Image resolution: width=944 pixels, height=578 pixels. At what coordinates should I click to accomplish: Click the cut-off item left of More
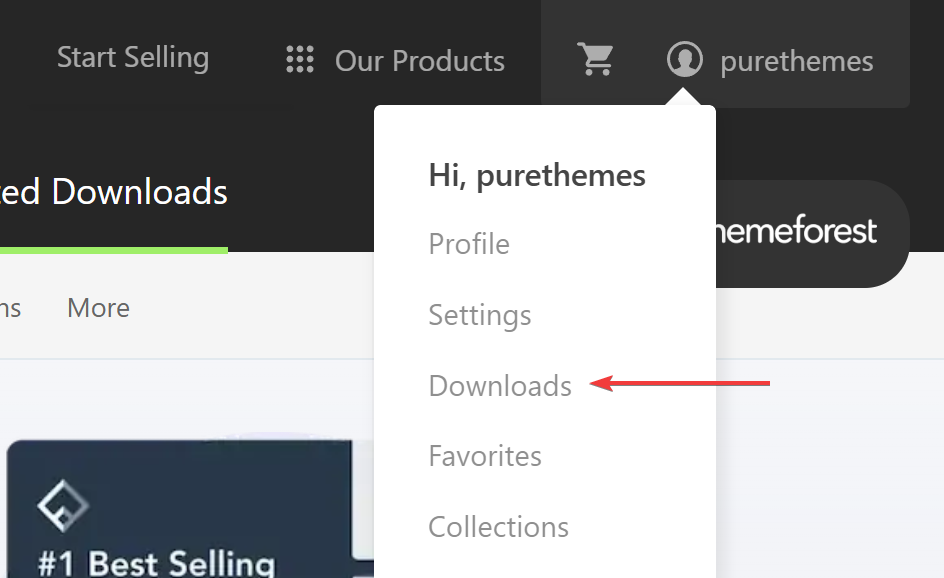click(10, 307)
